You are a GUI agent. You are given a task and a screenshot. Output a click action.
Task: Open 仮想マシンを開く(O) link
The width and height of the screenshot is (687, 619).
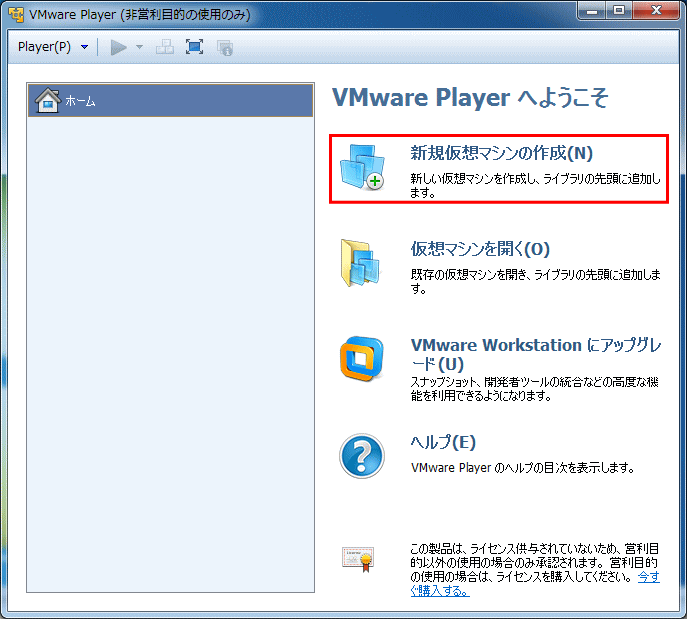480,249
